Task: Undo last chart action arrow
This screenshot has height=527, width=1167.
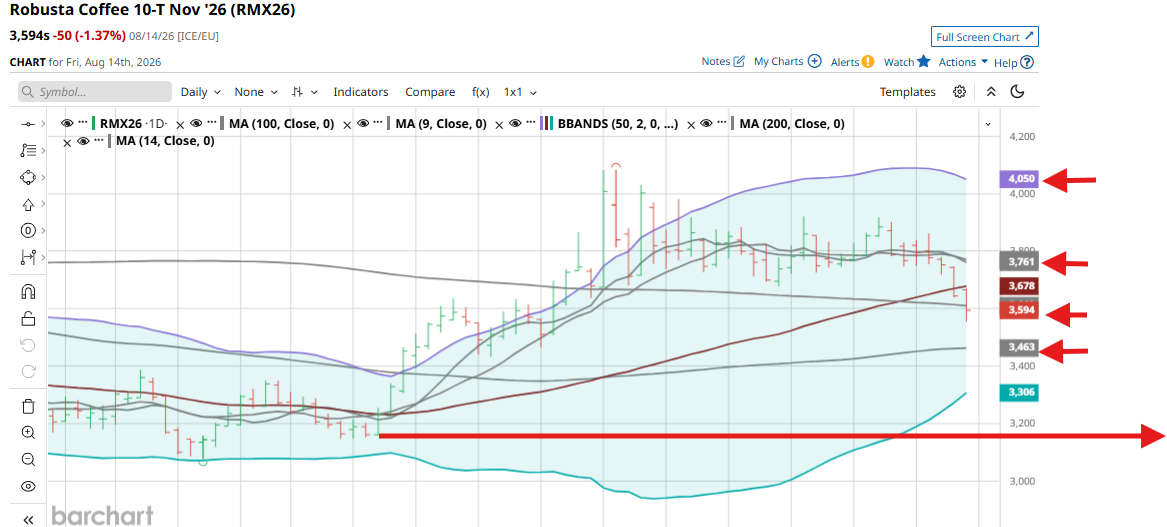Action: click(28, 345)
